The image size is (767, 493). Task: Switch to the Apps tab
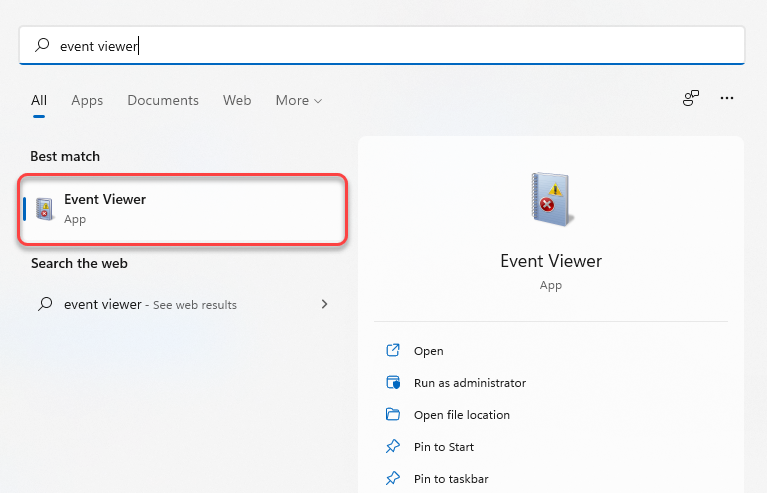click(87, 101)
